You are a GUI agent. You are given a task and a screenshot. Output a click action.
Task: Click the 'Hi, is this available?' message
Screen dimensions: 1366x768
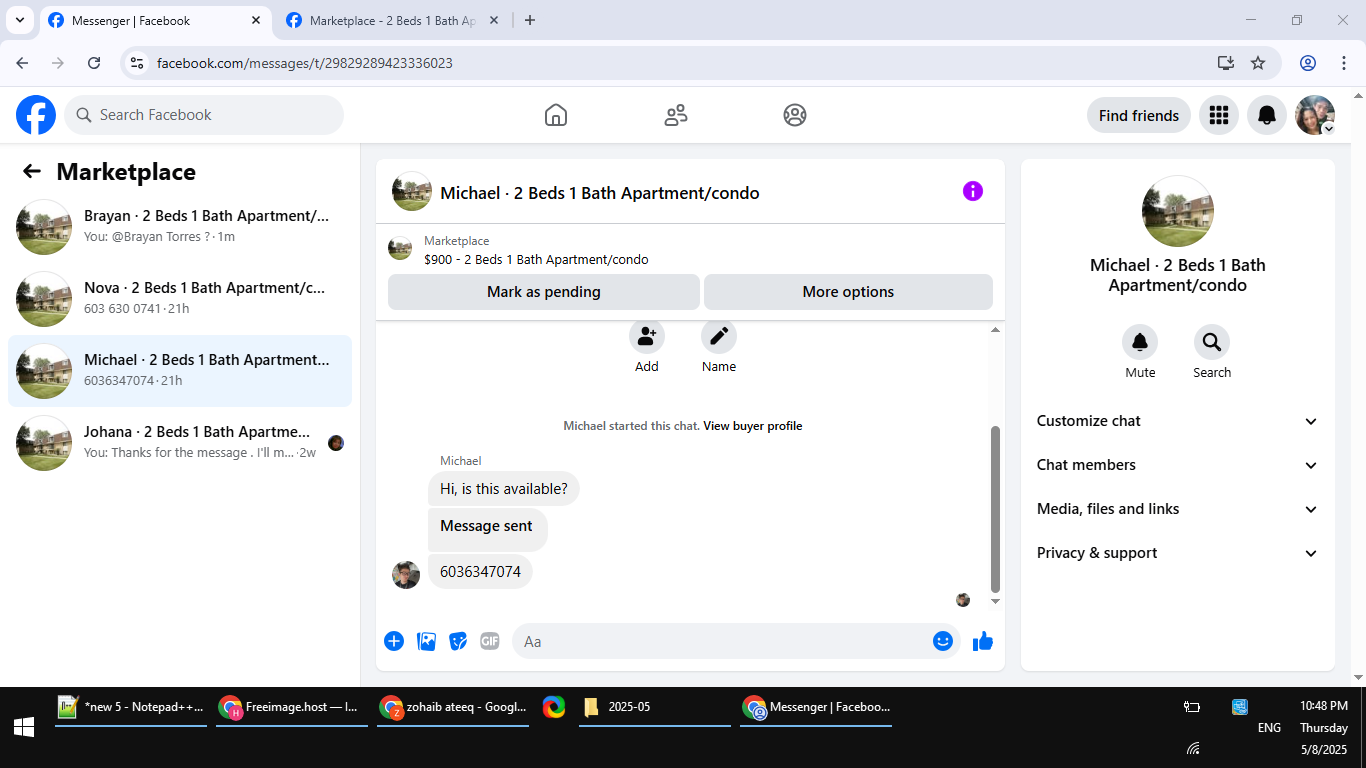coord(504,489)
